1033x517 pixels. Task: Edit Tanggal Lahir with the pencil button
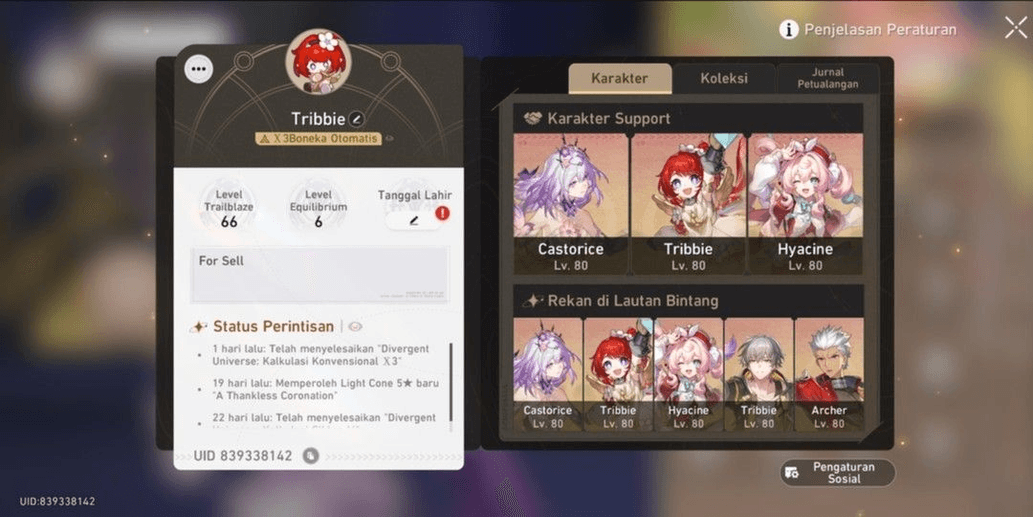413,221
